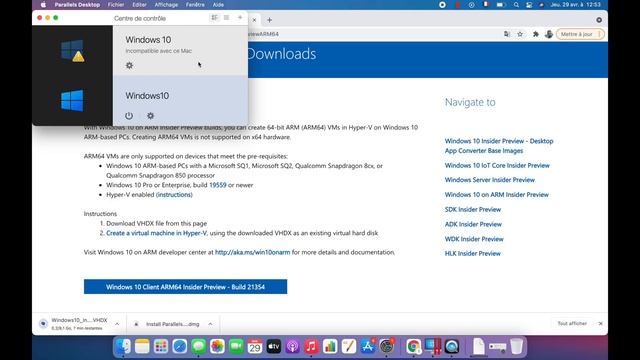Expand options for Windows10 VHDX download

[117, 324]
